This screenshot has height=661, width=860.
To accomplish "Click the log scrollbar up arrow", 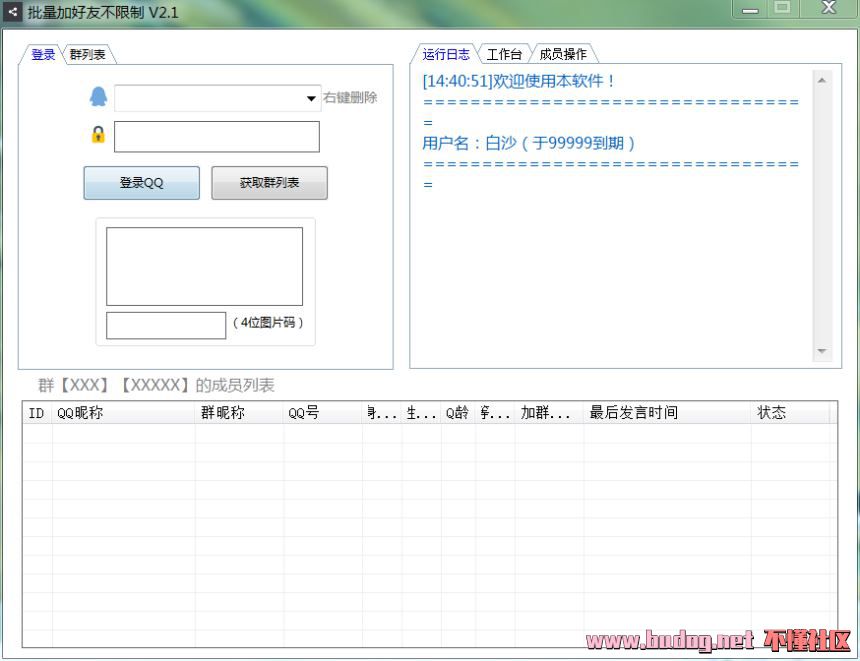I will click(x=822, y=81).
